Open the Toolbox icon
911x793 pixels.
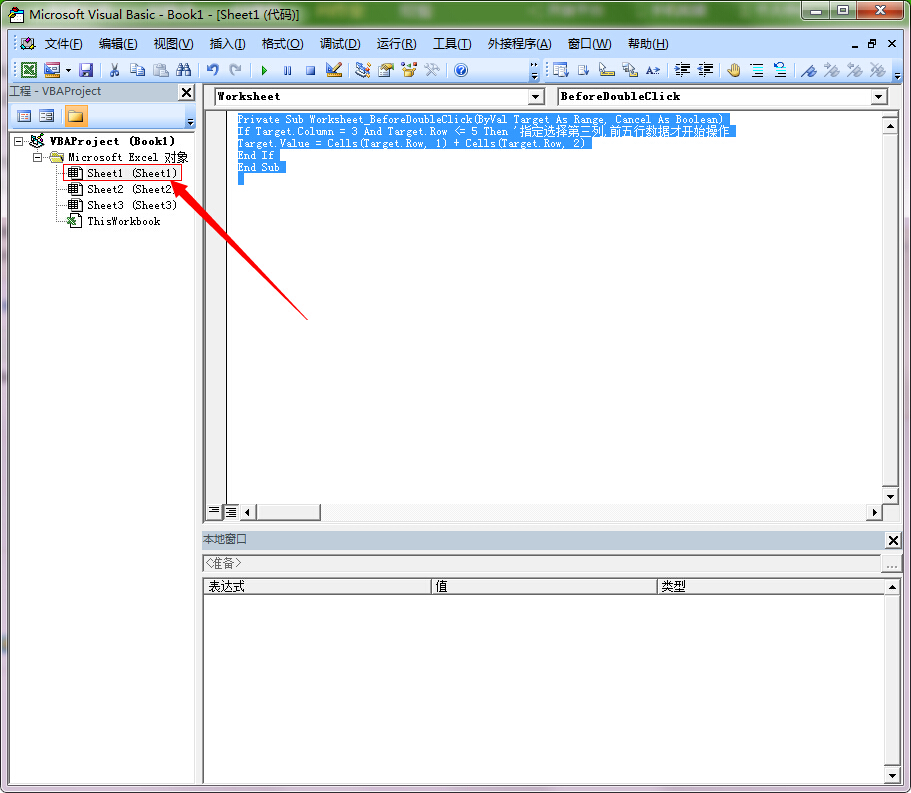432,70
